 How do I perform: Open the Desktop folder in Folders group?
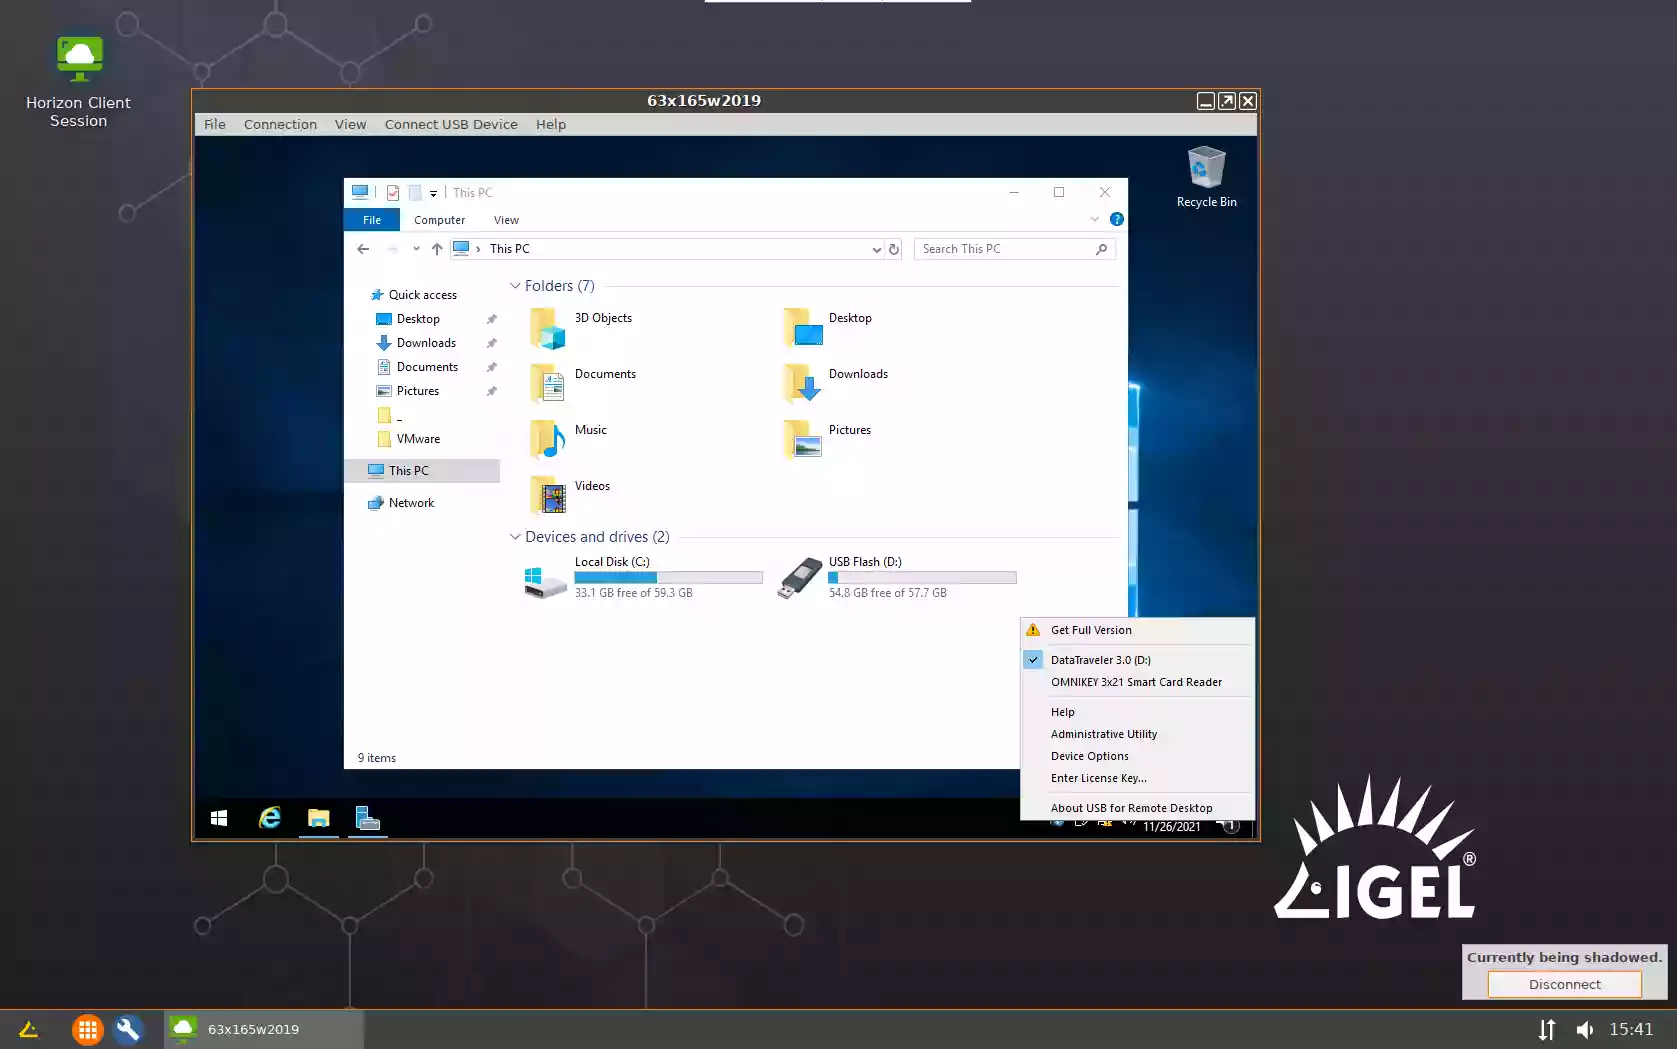point(827,327)
